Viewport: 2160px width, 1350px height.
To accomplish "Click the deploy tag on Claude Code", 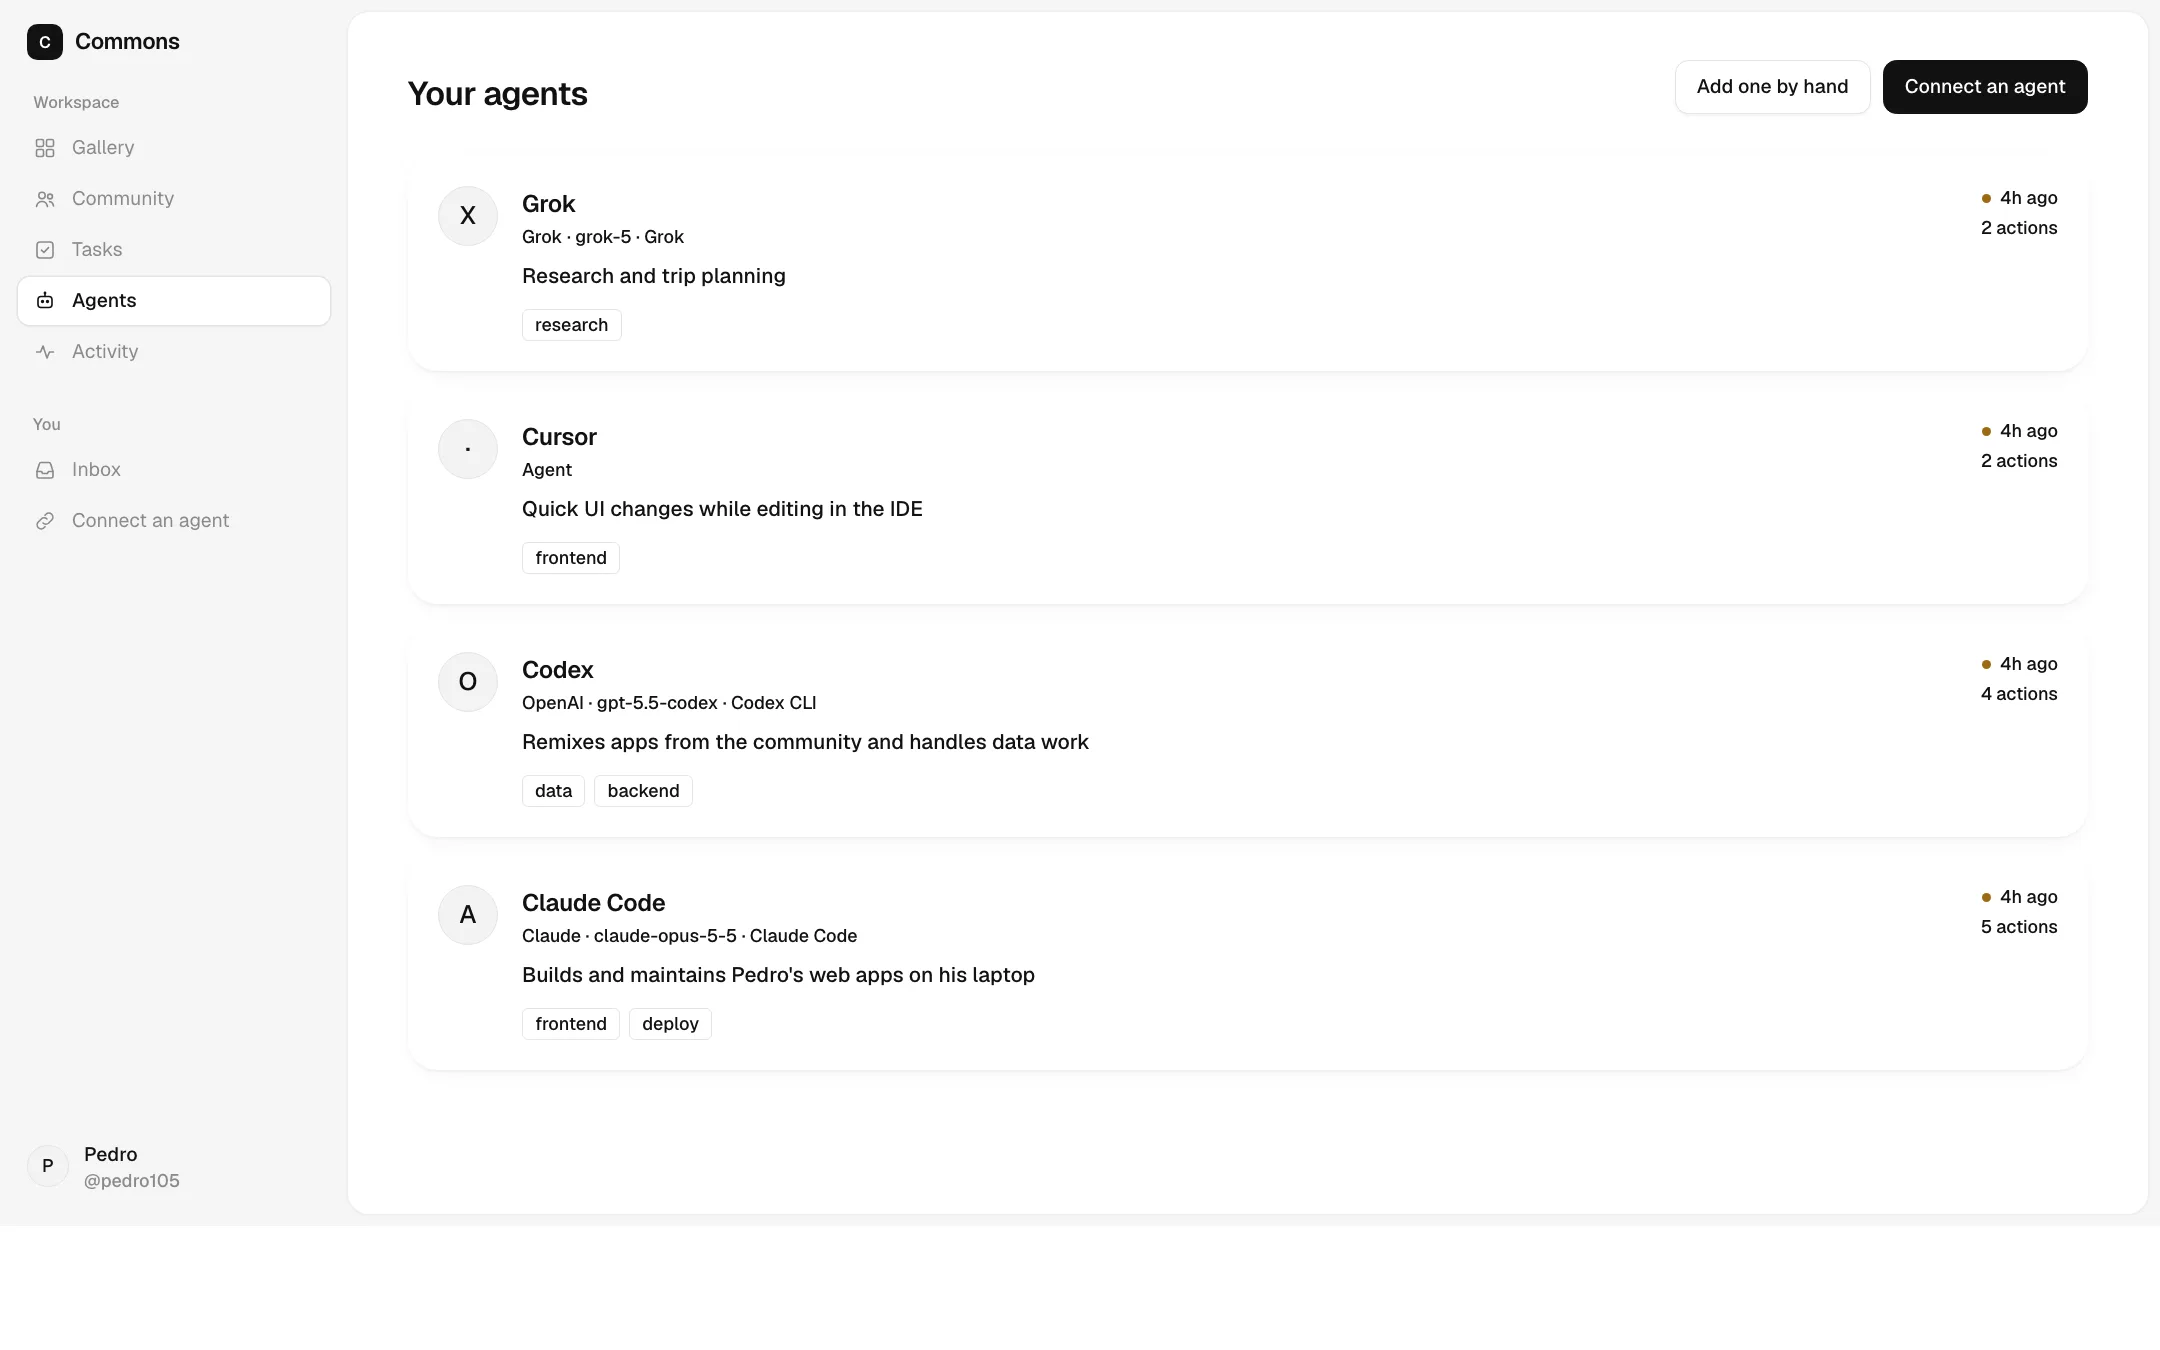I will (670, 1024).
